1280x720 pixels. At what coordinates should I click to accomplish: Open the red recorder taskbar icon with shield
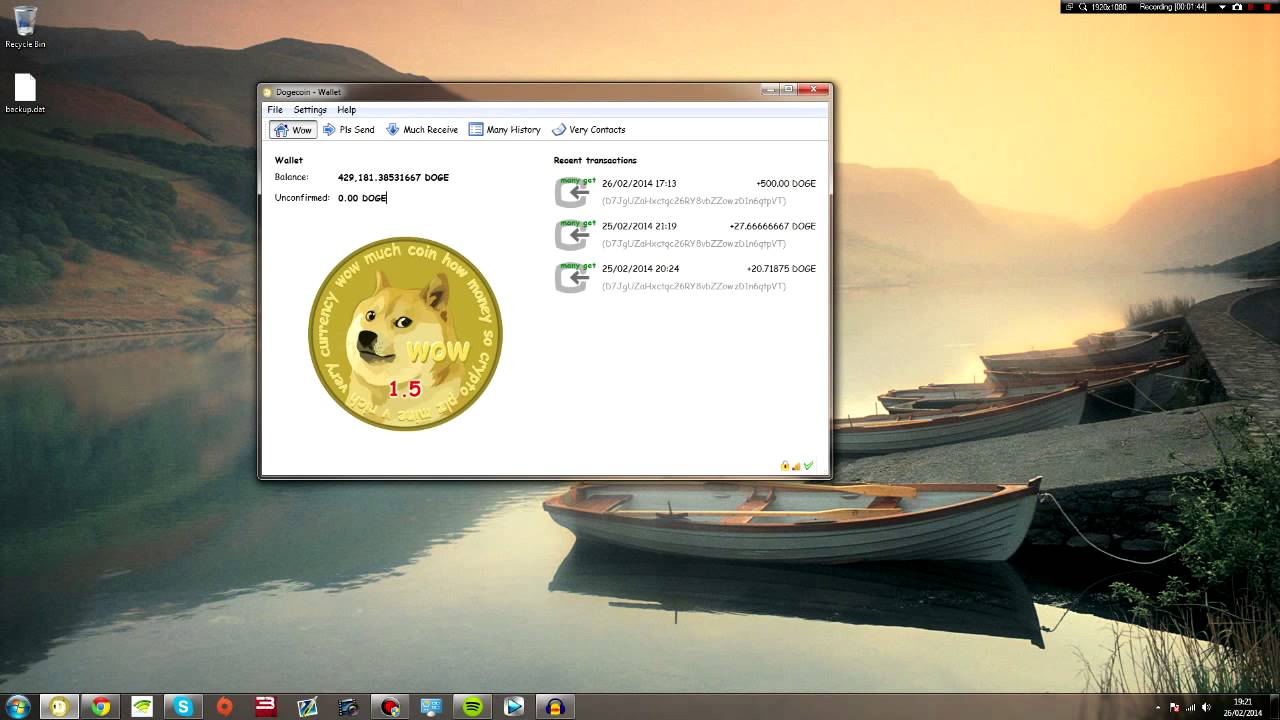coord(389,706)
